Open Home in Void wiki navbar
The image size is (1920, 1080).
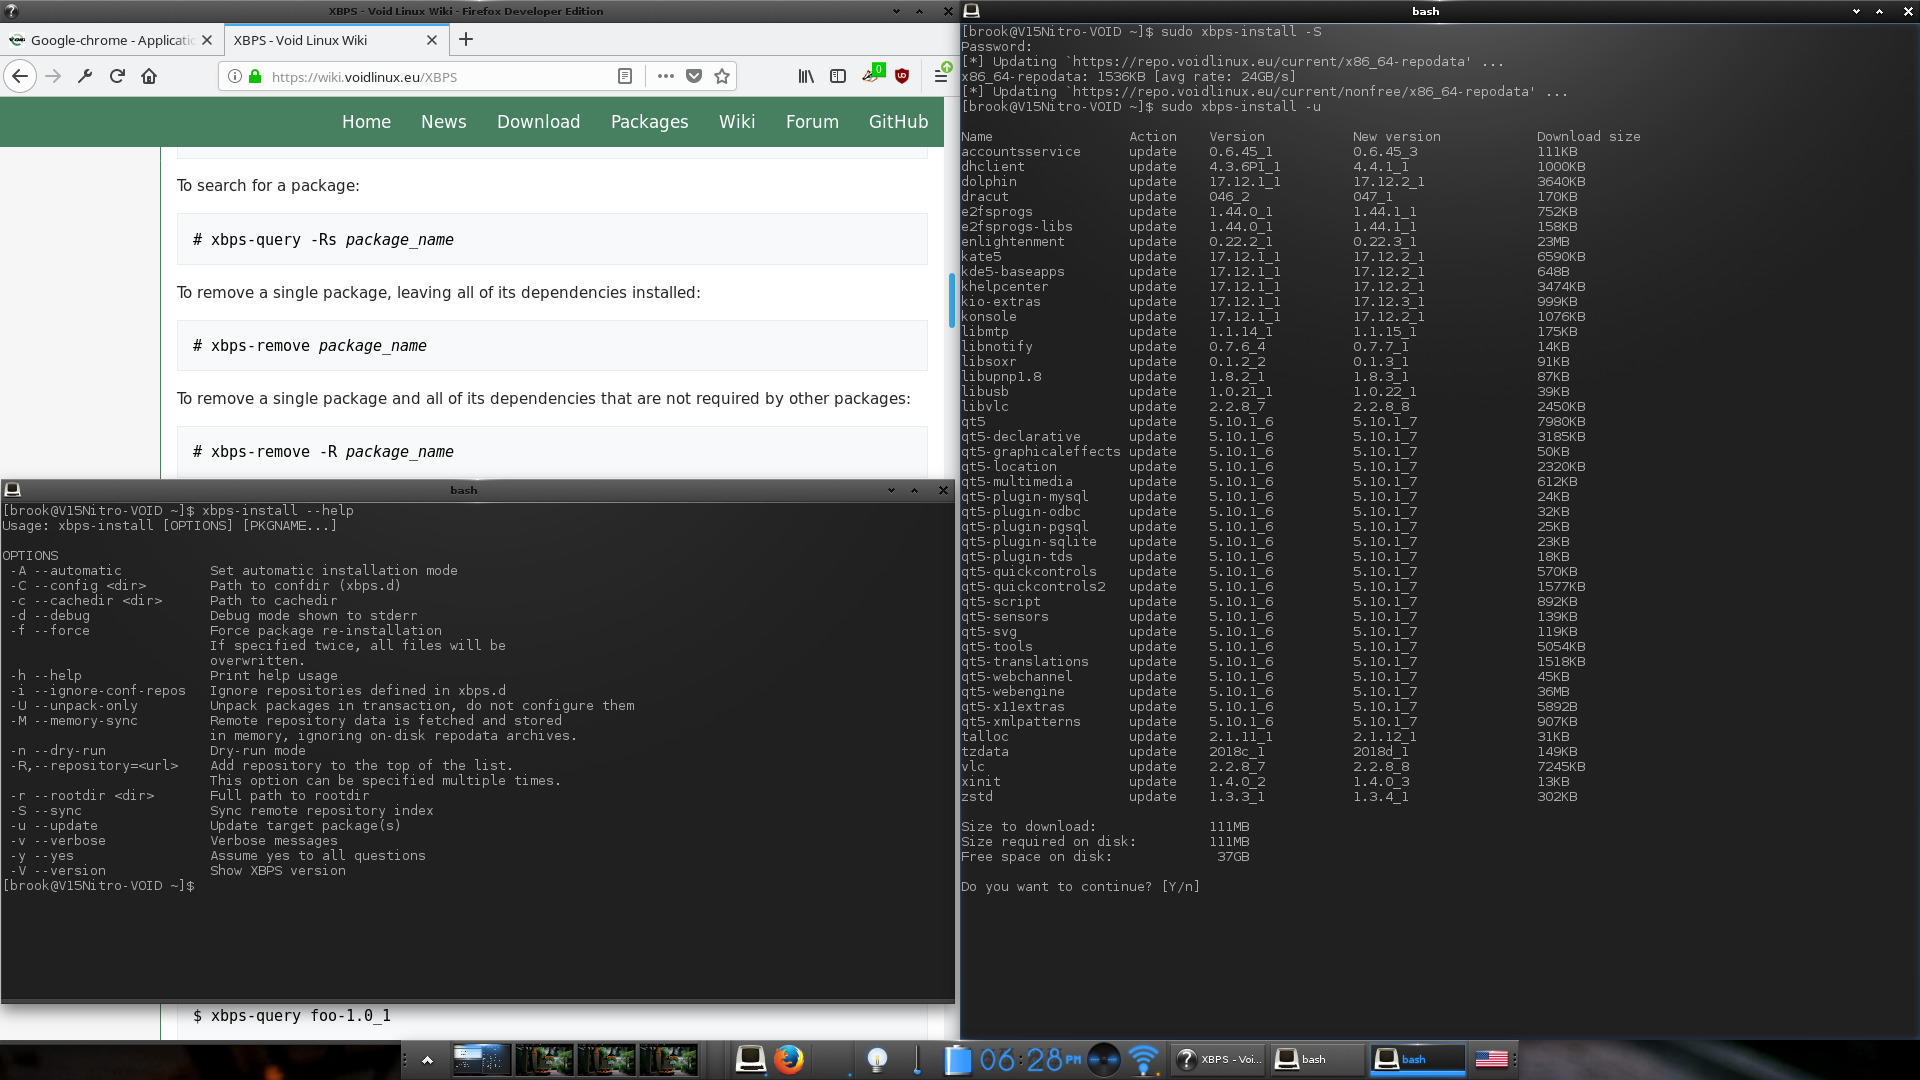[366, 122]
